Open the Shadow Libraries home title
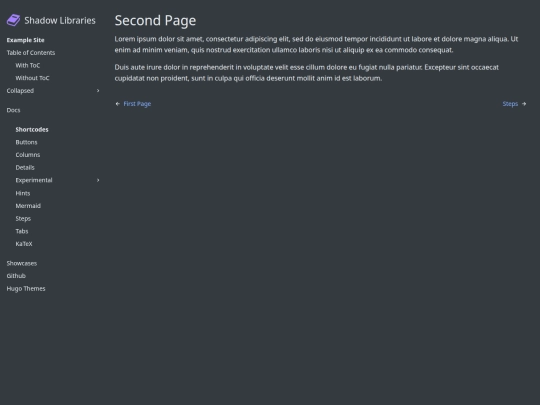Screen dimensions: 540x405 pyautogui.click(x=60, y=20)
